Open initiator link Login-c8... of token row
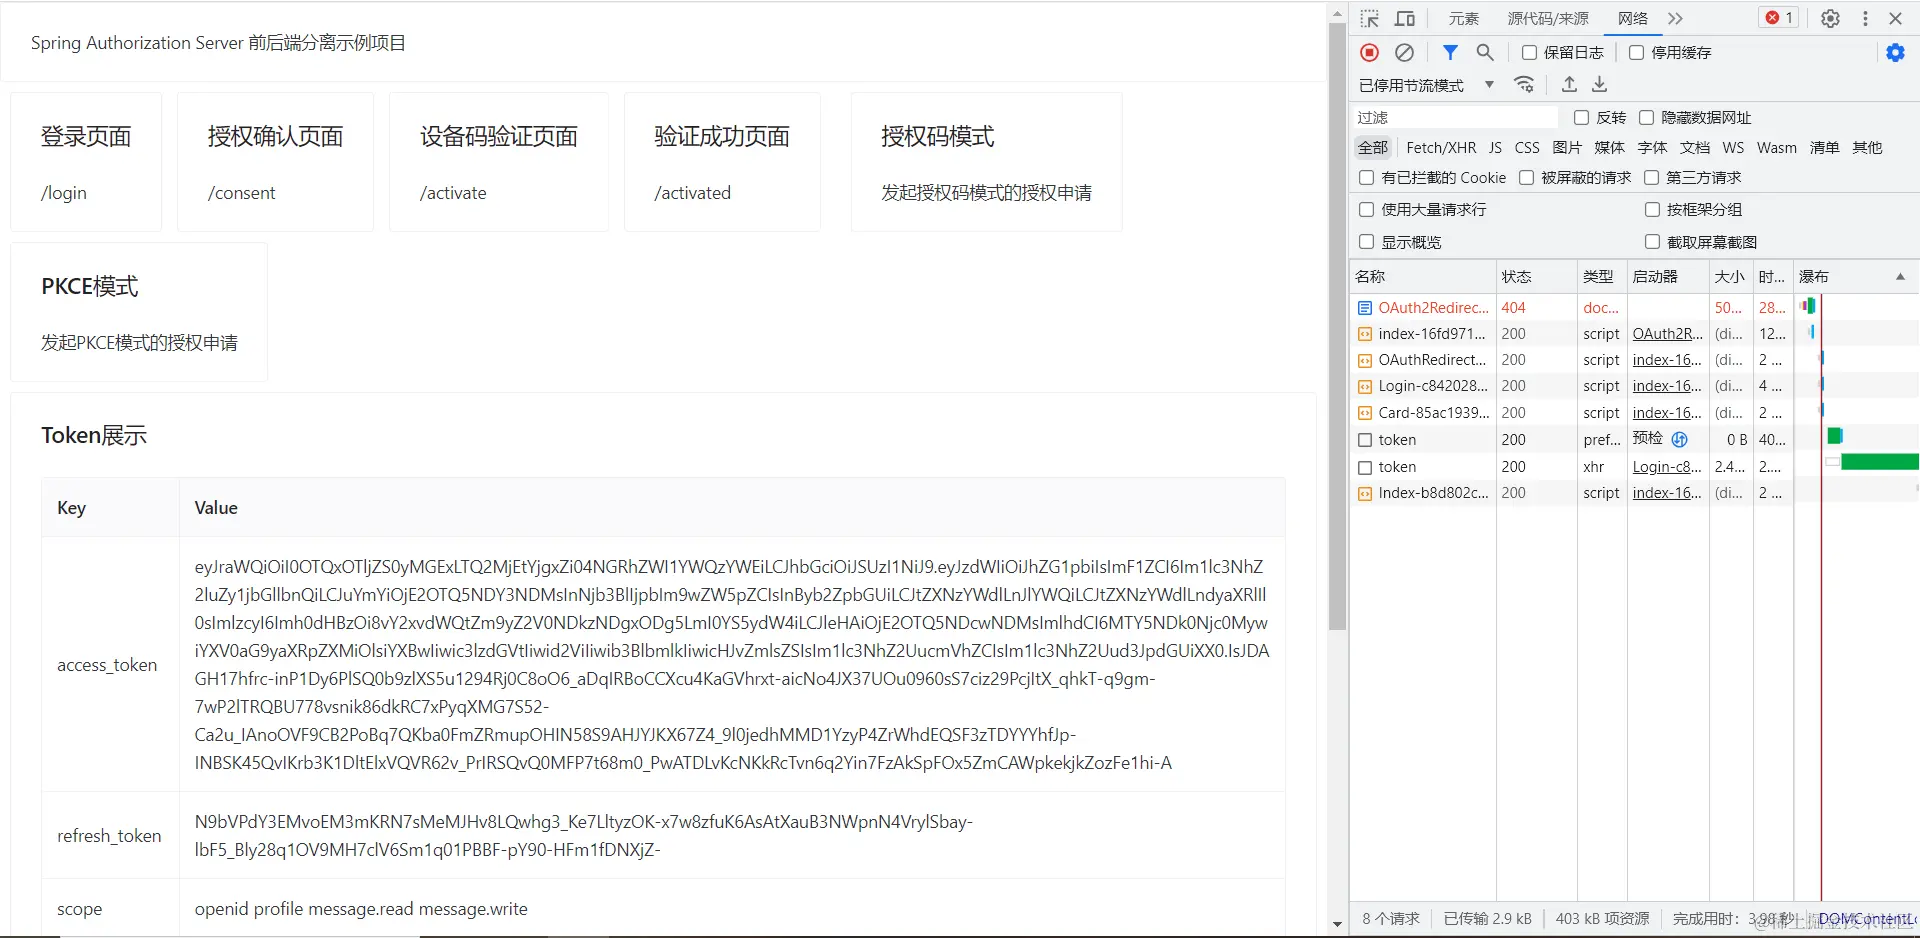Screen dimensions: 1920x938 point(1667,467)
